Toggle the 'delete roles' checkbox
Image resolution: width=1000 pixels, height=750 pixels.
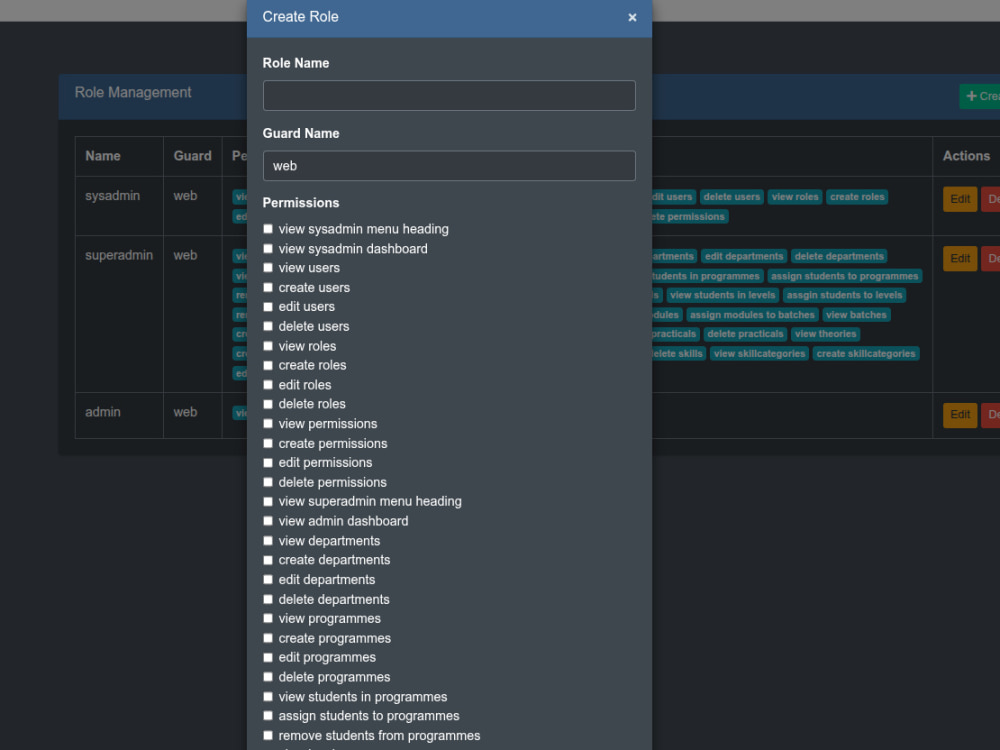pyautogui.click(x=268, y=404)
